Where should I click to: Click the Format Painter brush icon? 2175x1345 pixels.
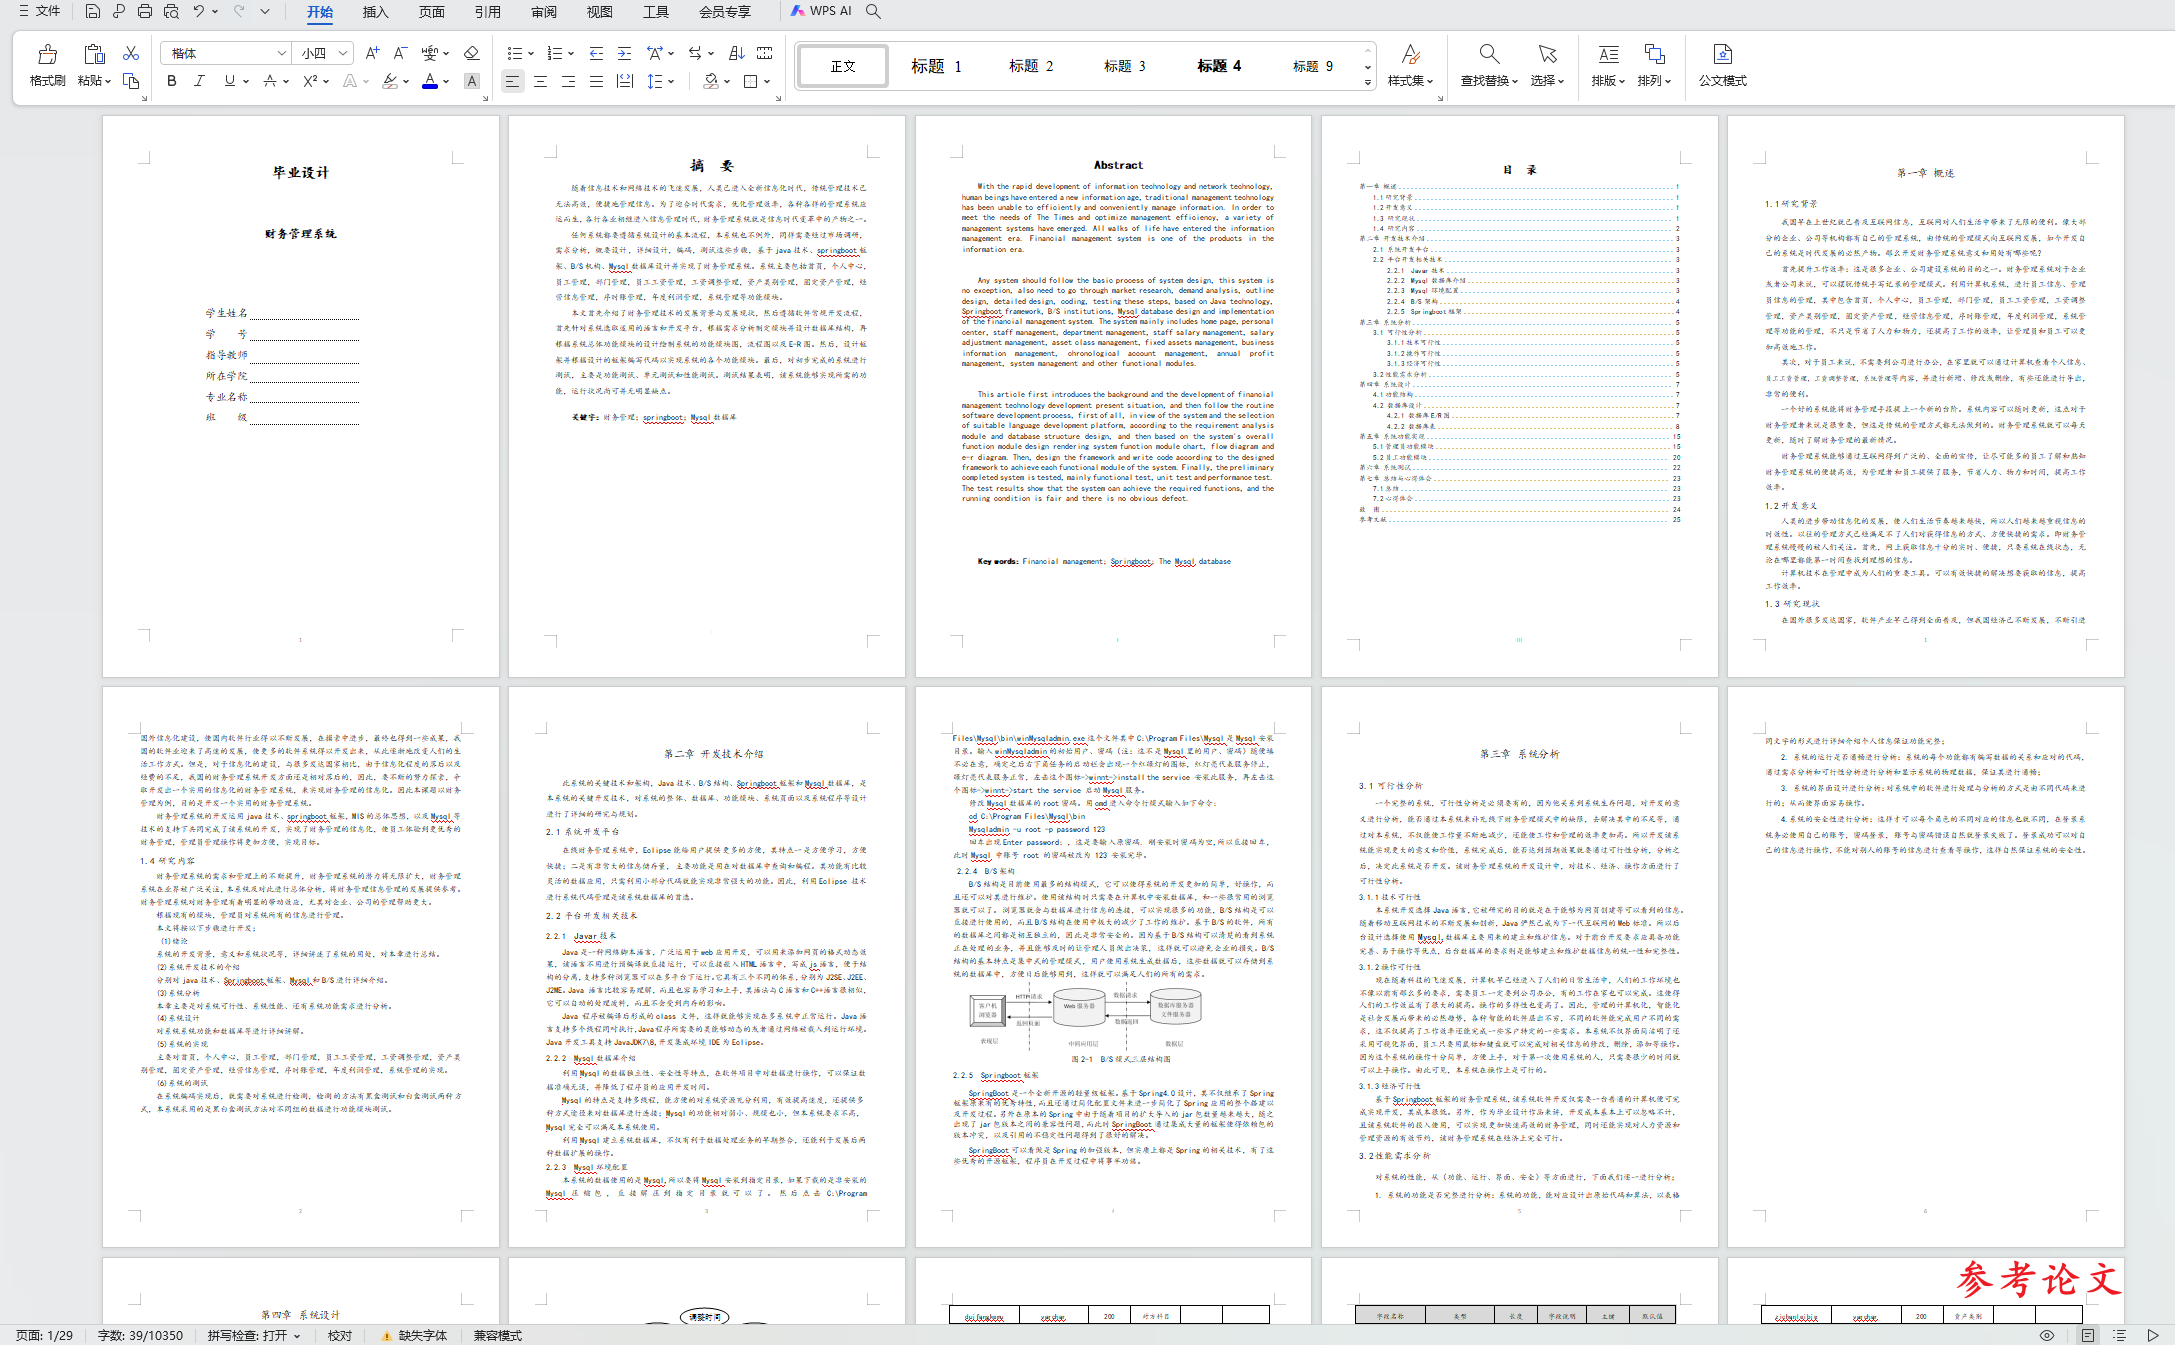coord(47,55)
